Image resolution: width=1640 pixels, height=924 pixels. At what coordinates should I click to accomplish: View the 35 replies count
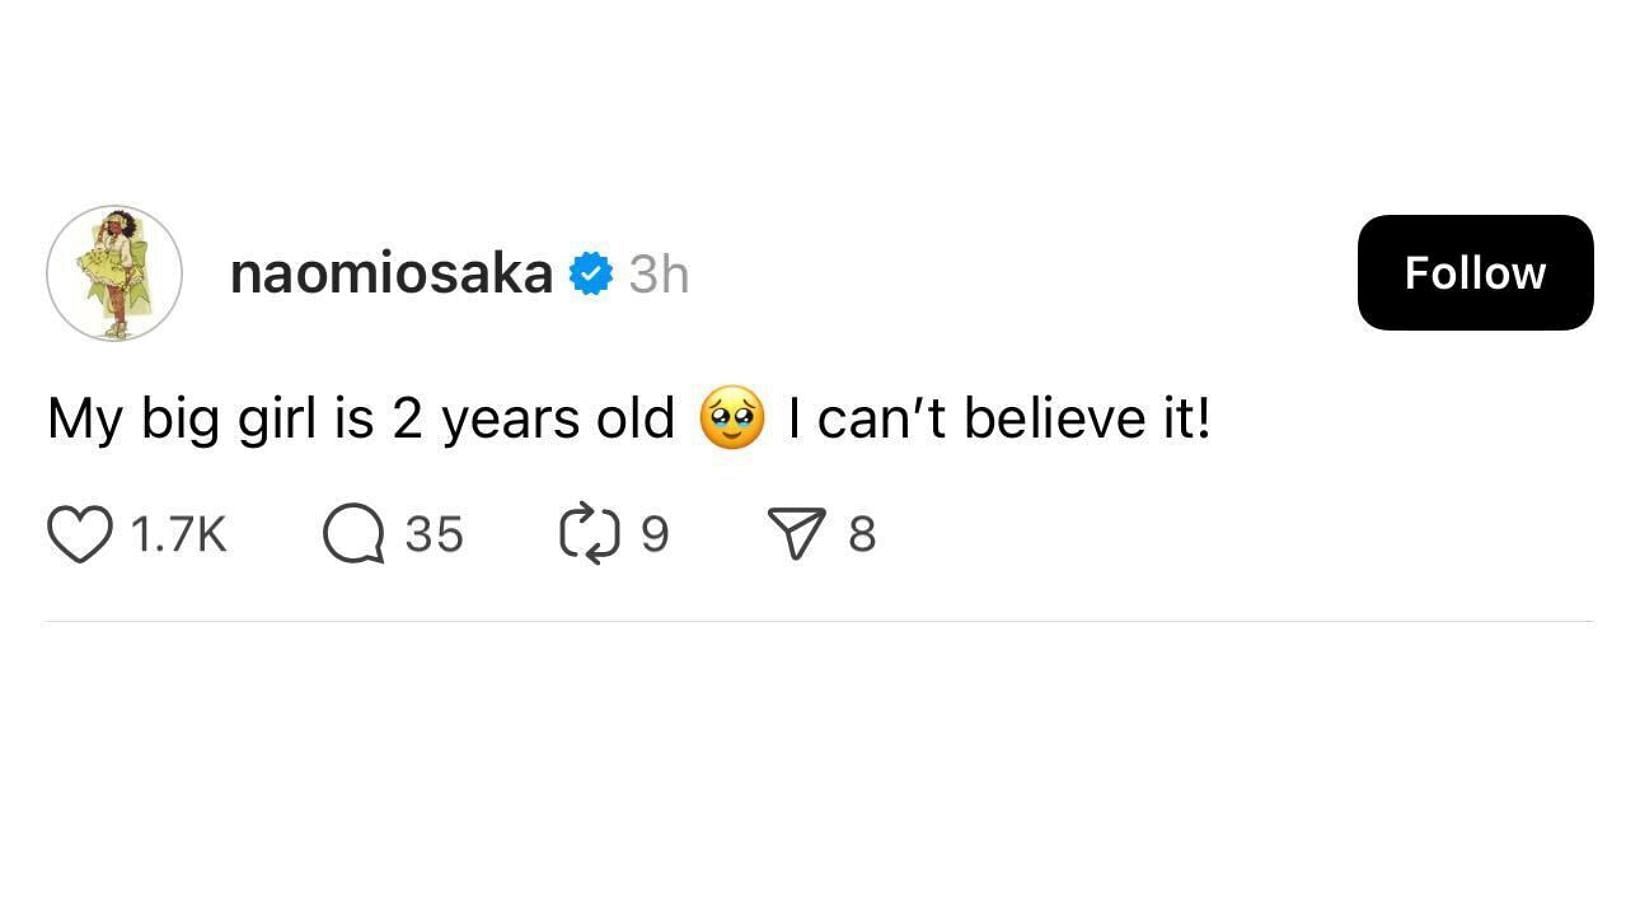(x=434, y=534)
